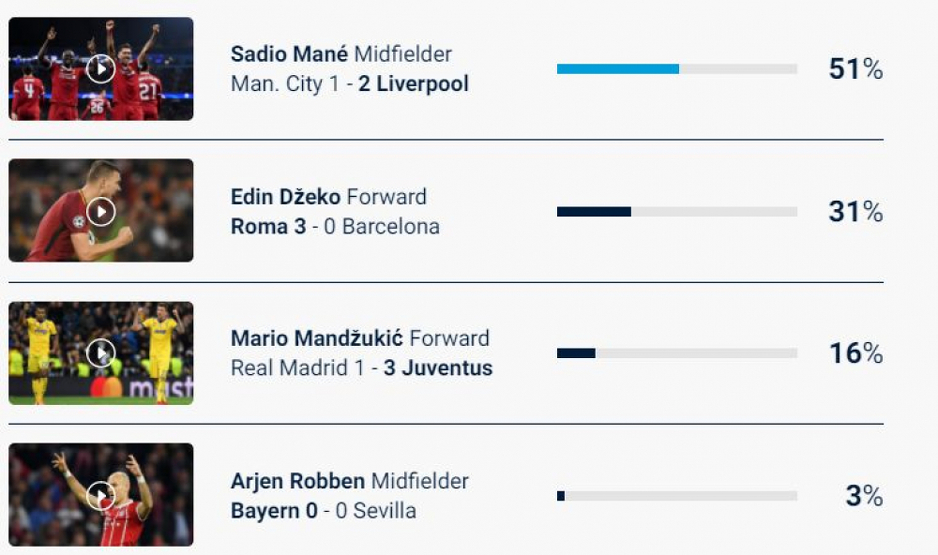This screenshot has width=938, height=555.
Task: Open Real Madrid 1 - 3 Juventus match
Action: [x=361, y=368]
